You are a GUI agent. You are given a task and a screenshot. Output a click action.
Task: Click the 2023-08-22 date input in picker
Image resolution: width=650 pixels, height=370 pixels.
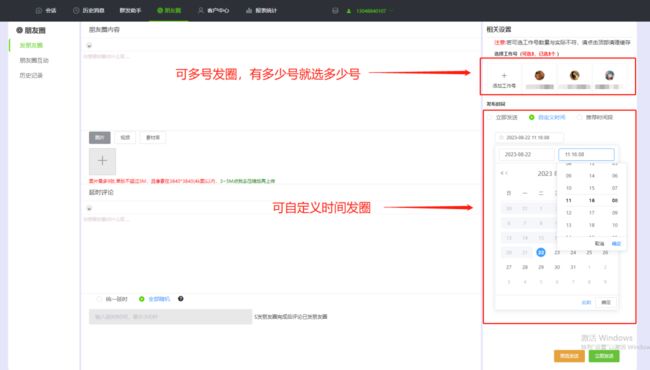(x=526, y=154)
